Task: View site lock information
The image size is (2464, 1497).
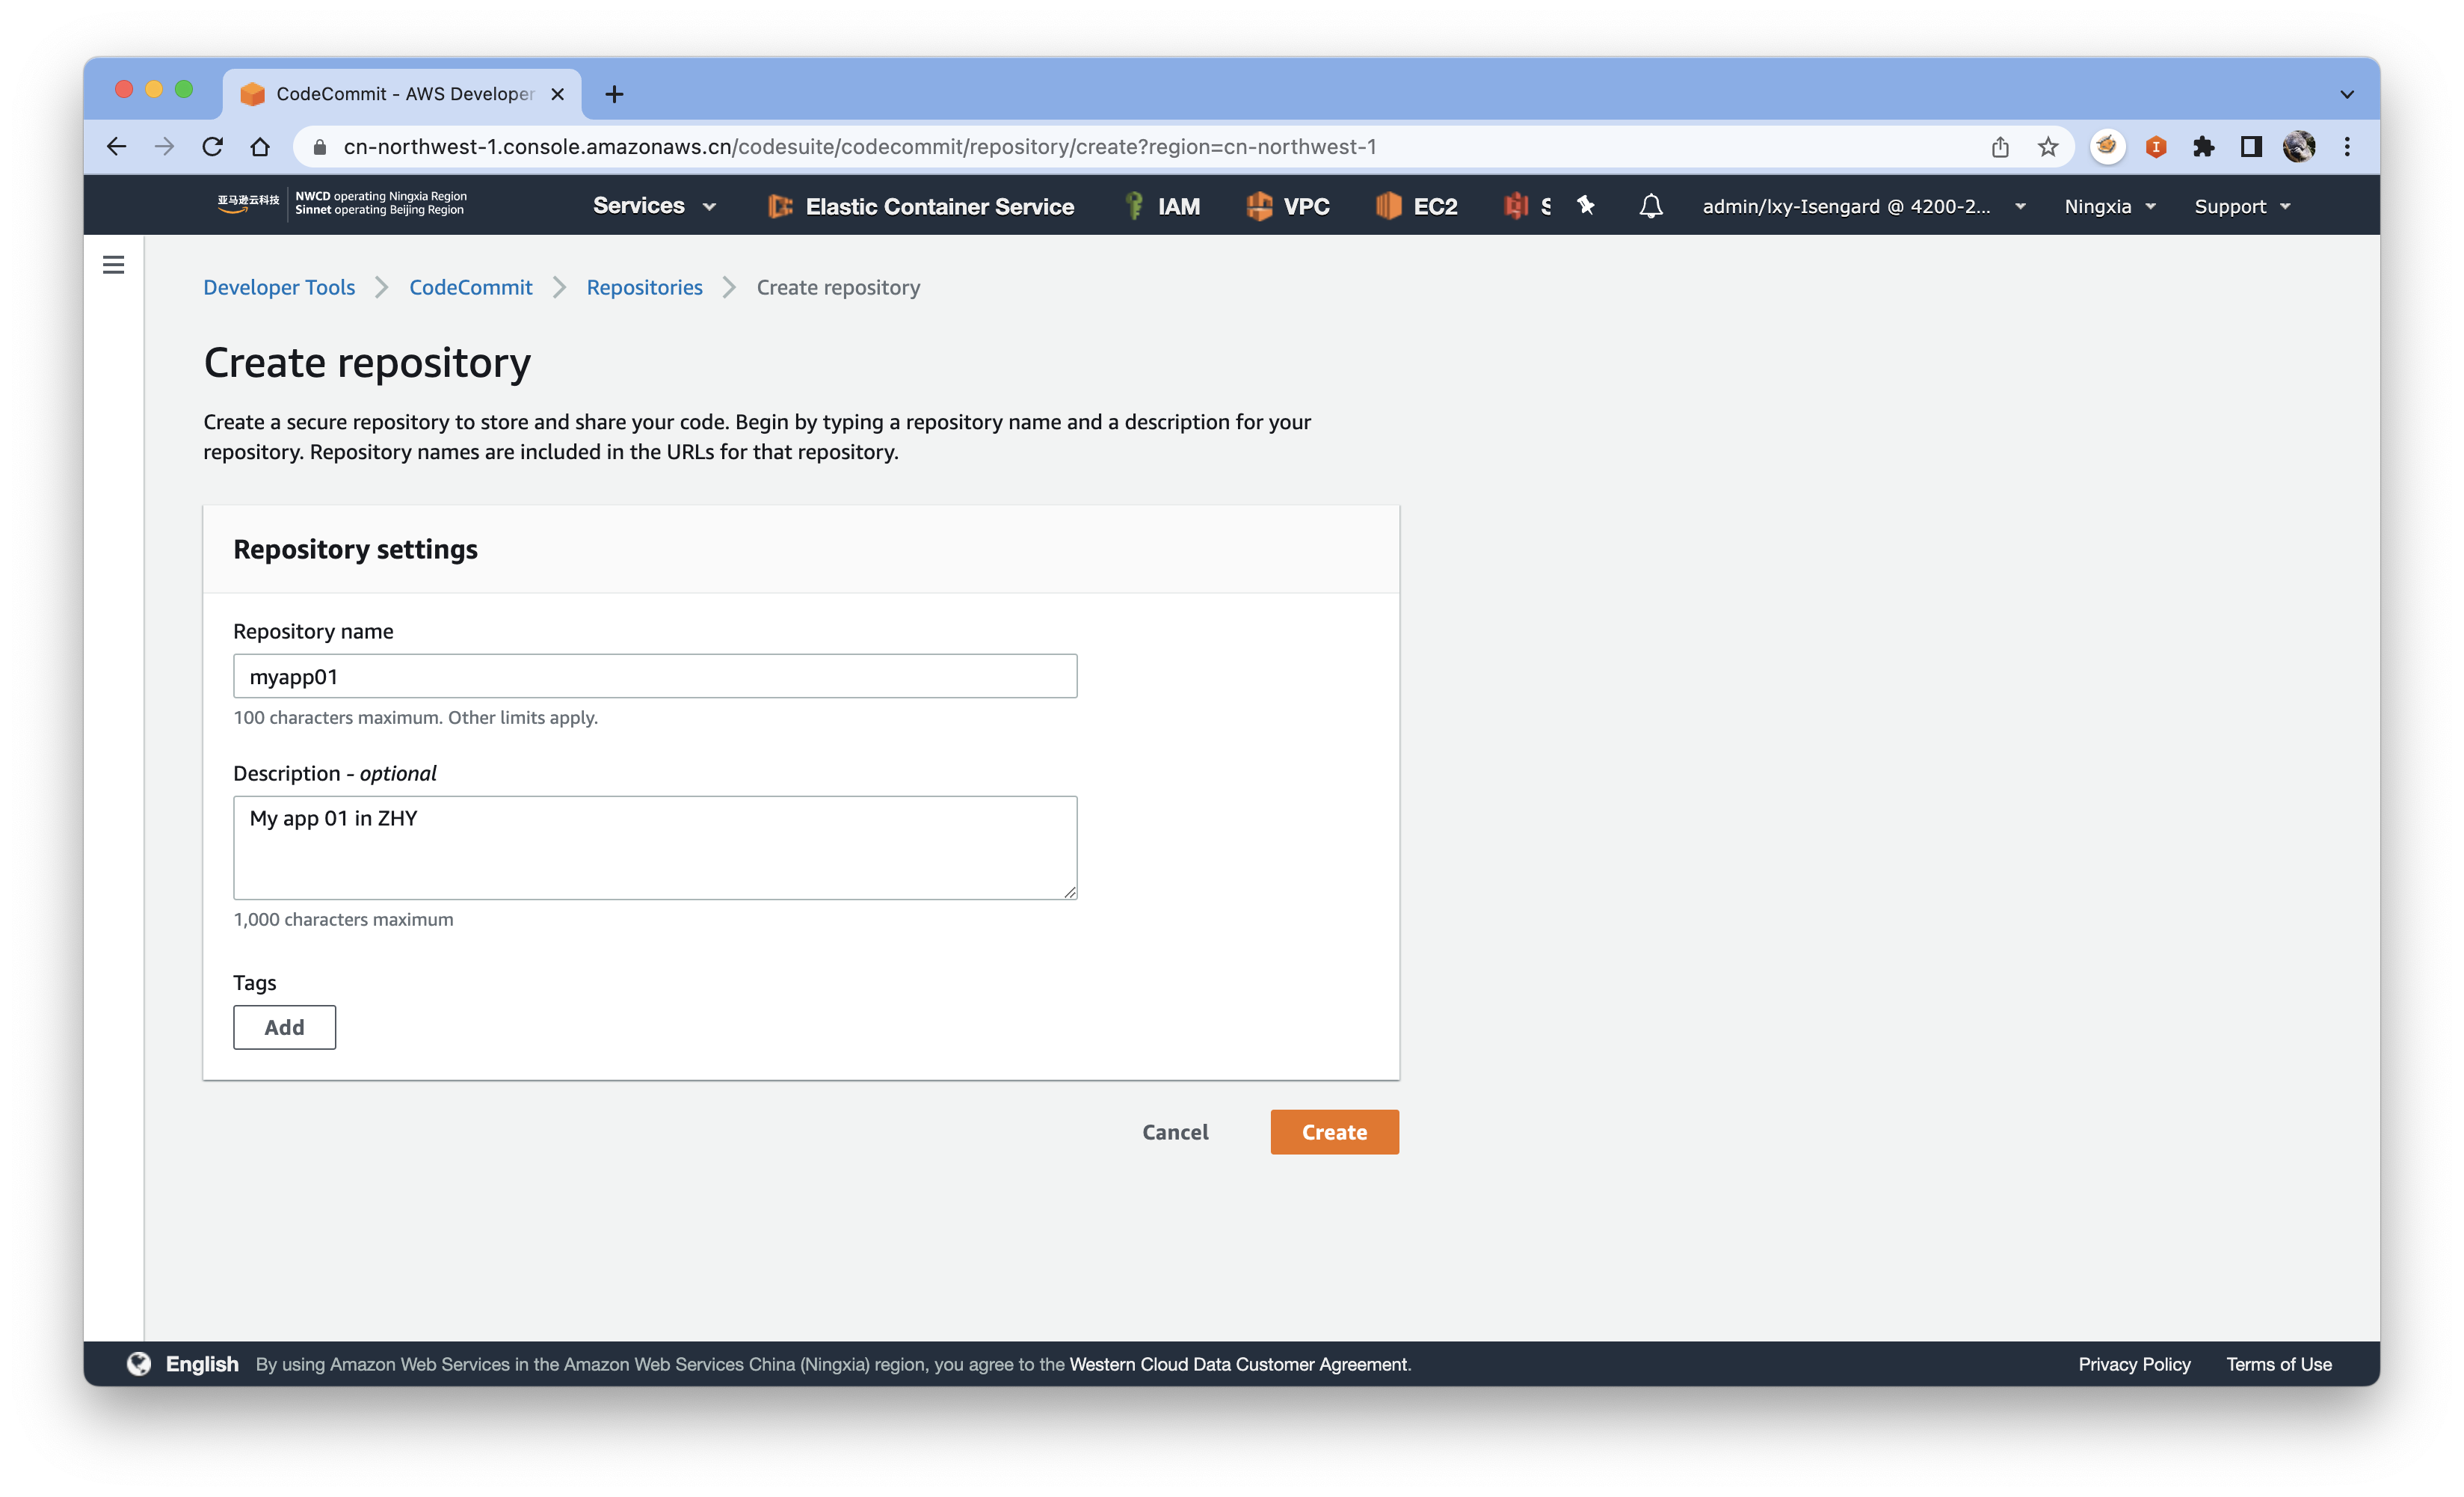Action: coord(320,147)
